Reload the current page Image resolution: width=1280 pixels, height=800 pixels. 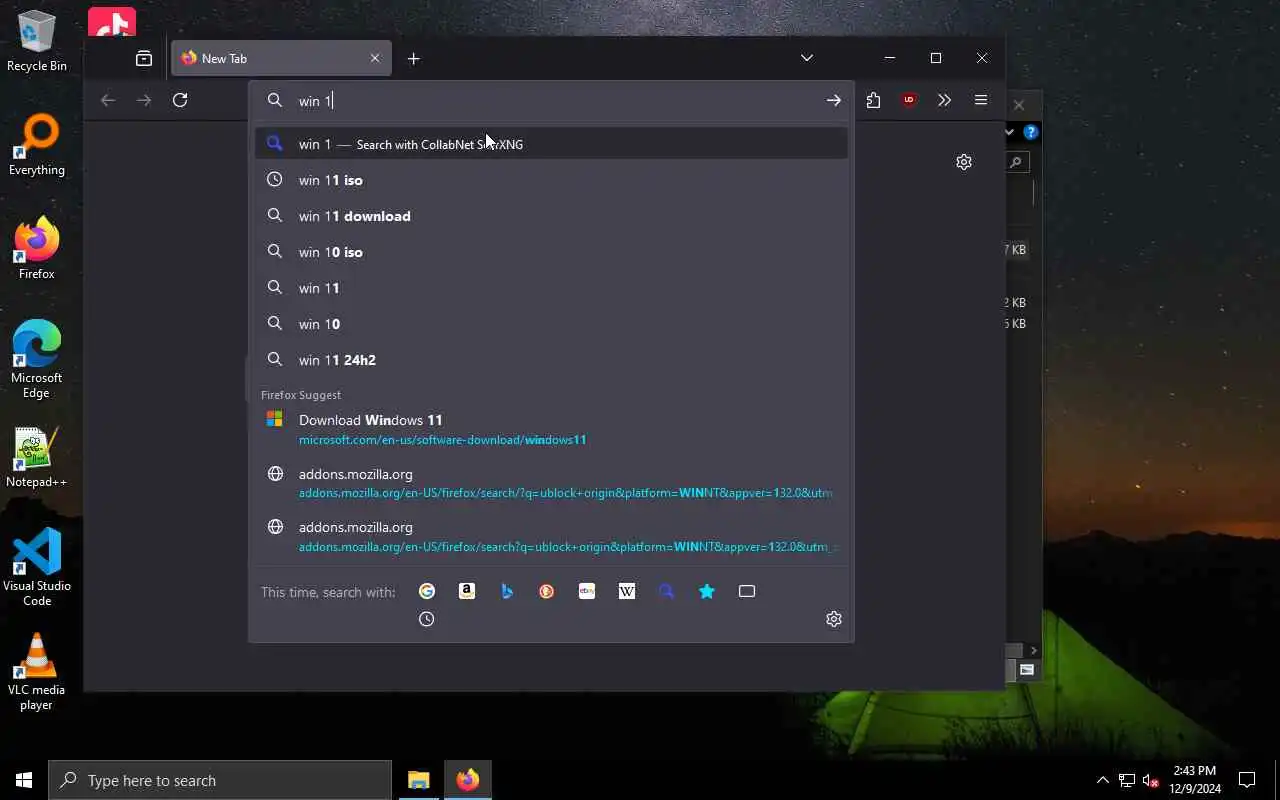click(180, 100)
